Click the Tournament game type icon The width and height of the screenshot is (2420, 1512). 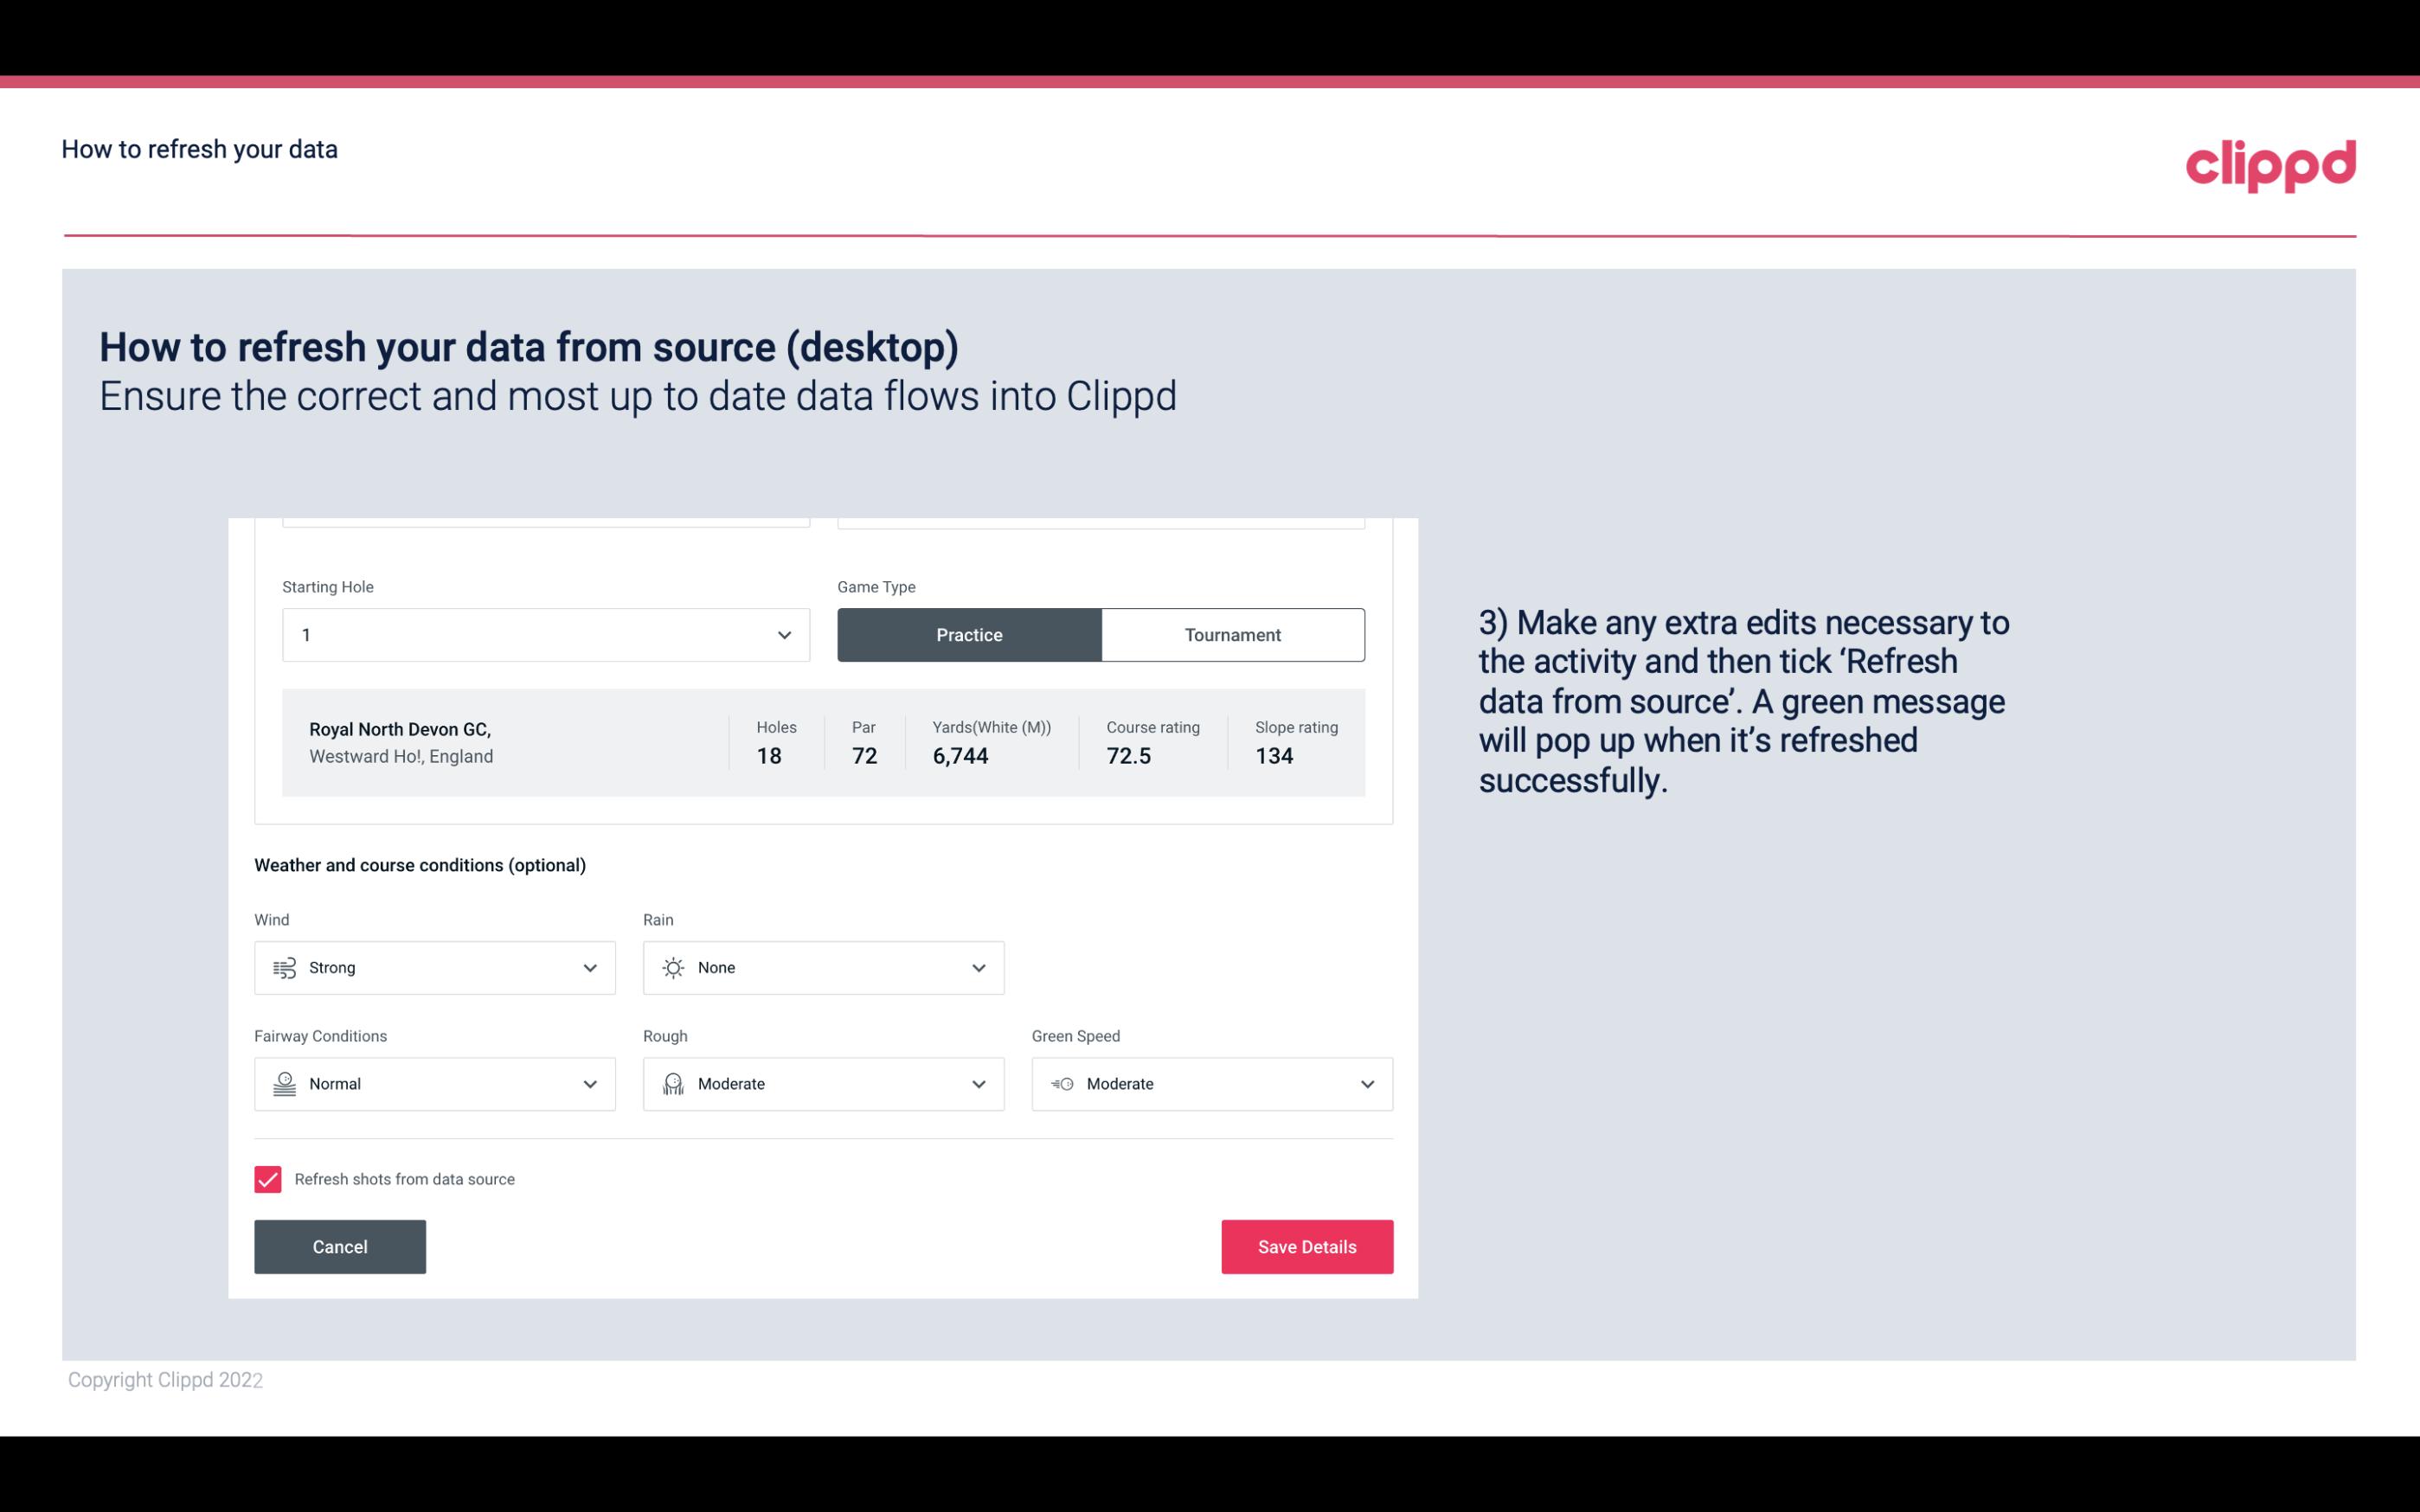coord(1234,634)
